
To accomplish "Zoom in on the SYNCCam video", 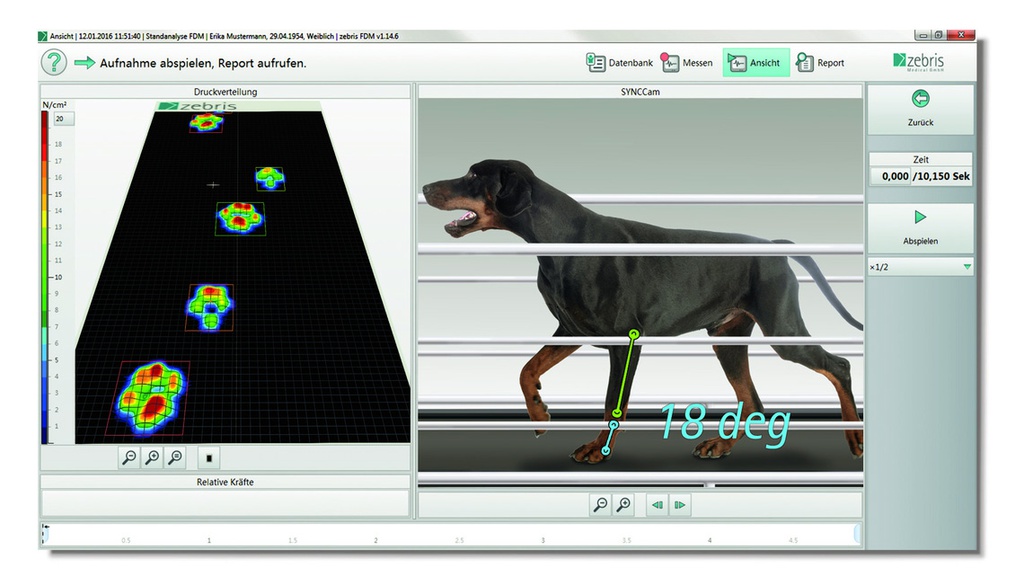I will 622,505.
